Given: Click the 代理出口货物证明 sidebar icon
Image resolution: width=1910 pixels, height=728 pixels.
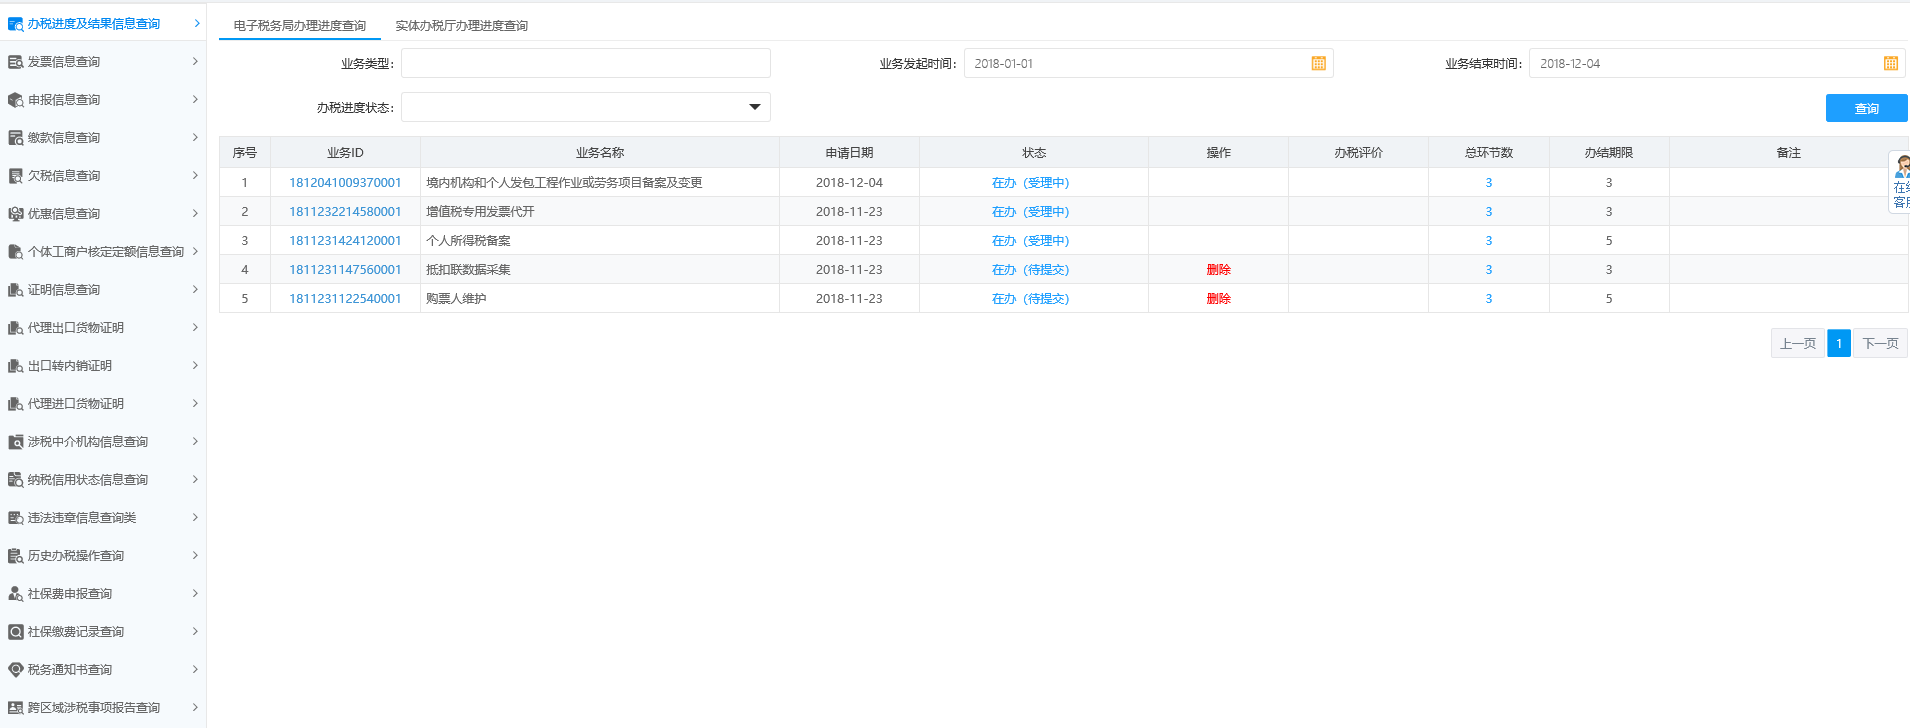Looking at the screenshot, I should pos(15,328).
